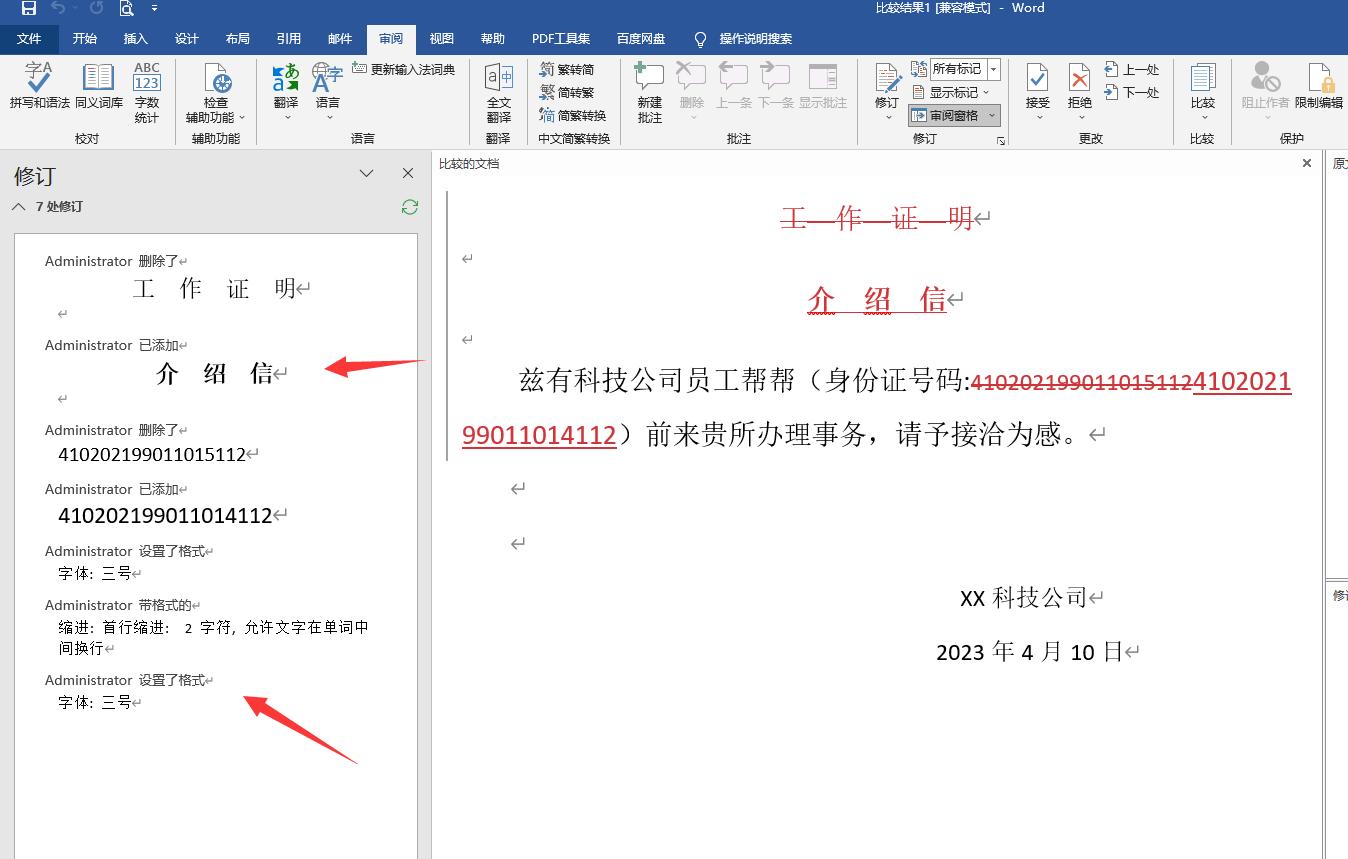Insert a 新建批注 new comment
Image resolution: width=1348 pixels, height=859 pixels.
(x=648, y=90)
